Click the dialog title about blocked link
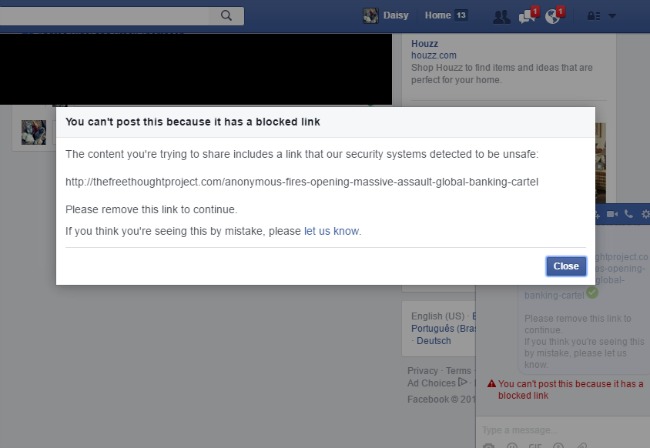 193,122
